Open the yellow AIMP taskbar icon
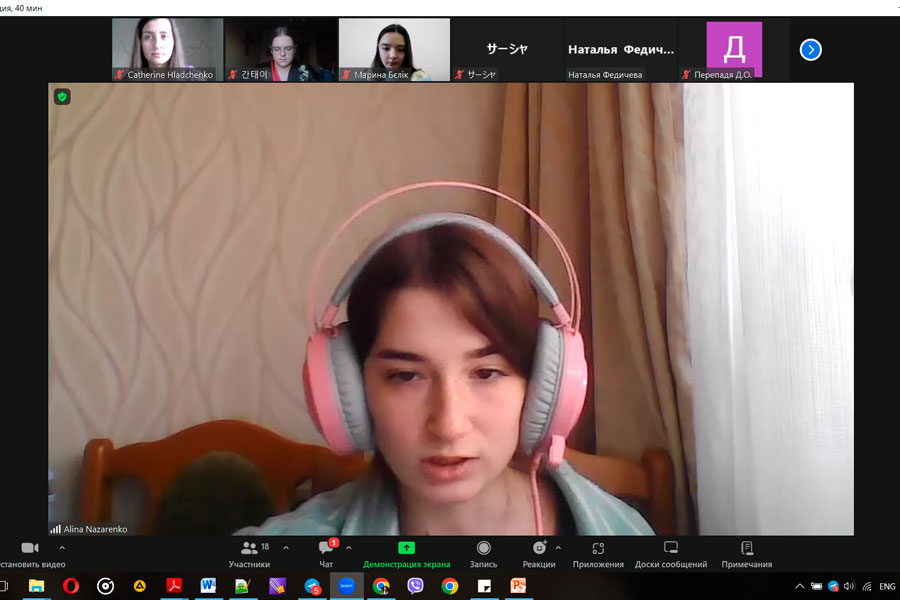900x600 pixels. [x=139, y=586]
